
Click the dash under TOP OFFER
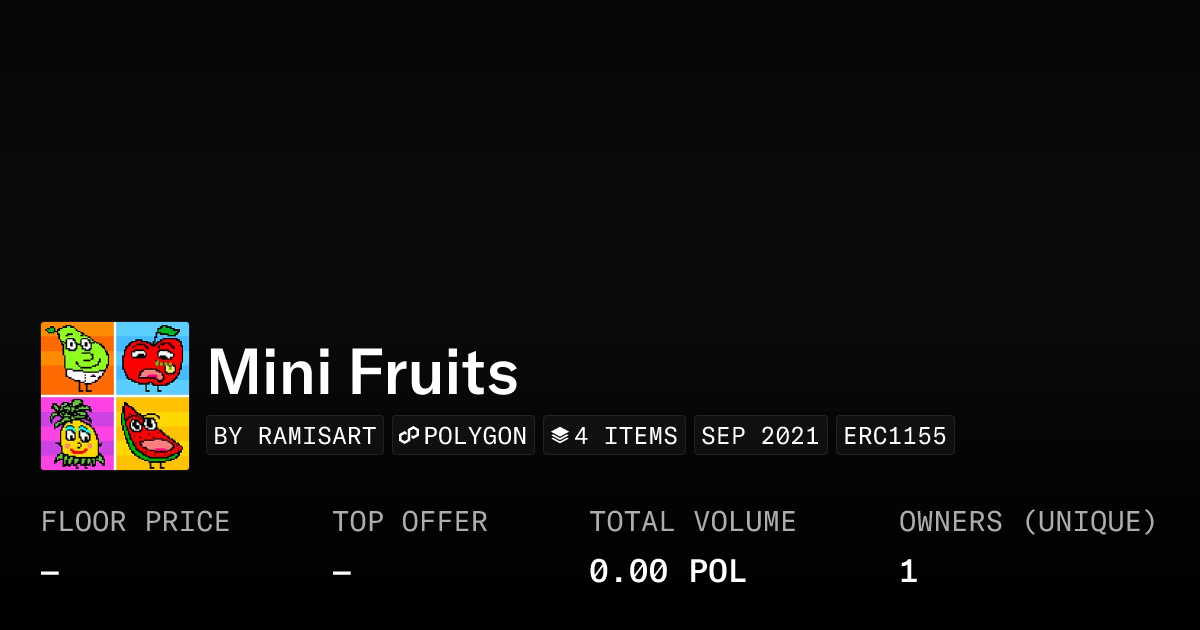[342, 573]
